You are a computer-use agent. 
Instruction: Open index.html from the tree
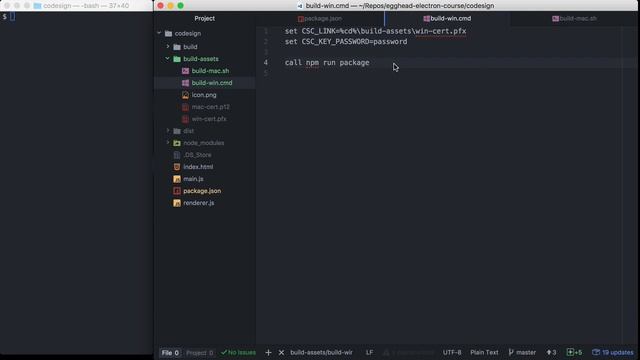(198, 167)
